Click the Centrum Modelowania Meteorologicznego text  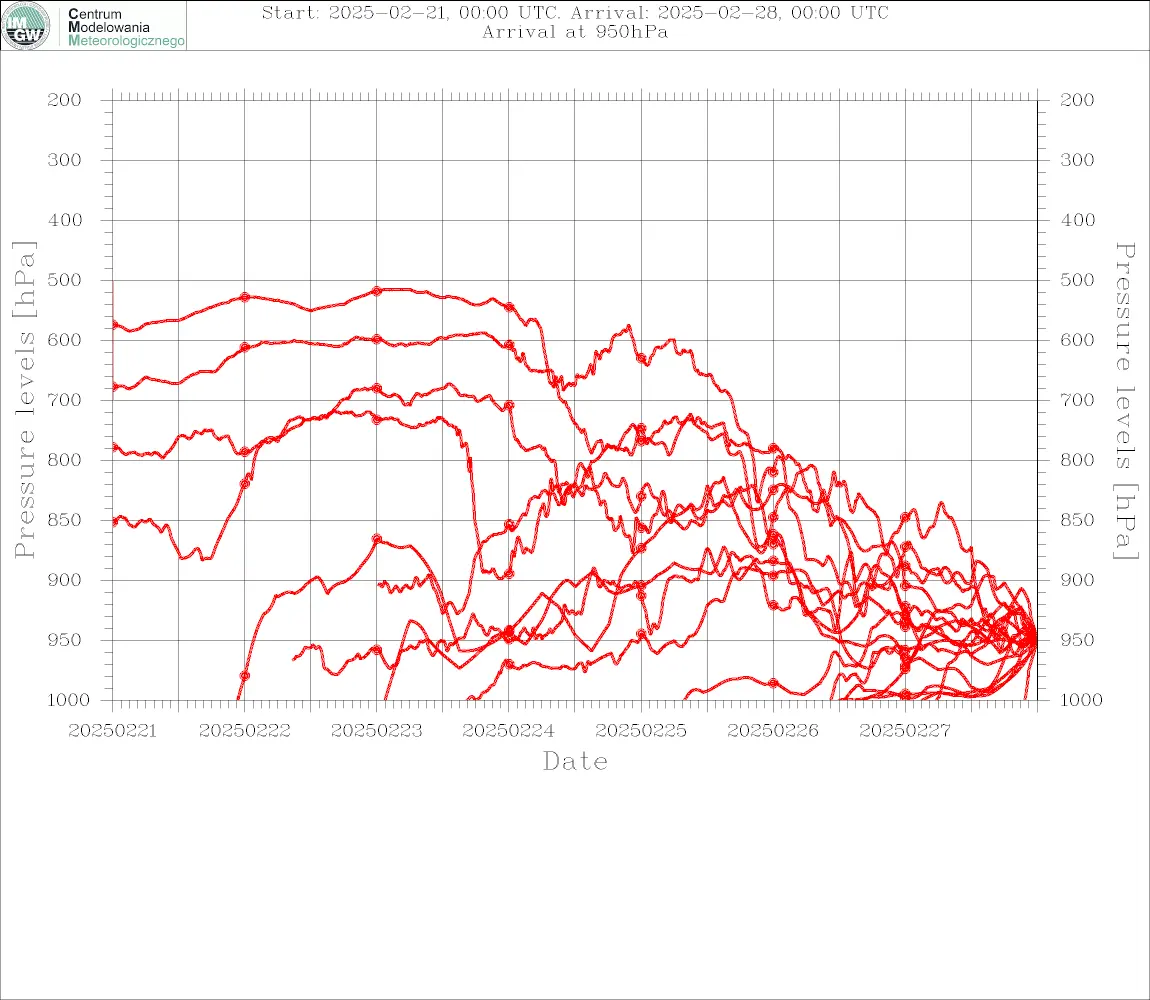[125, 27]
